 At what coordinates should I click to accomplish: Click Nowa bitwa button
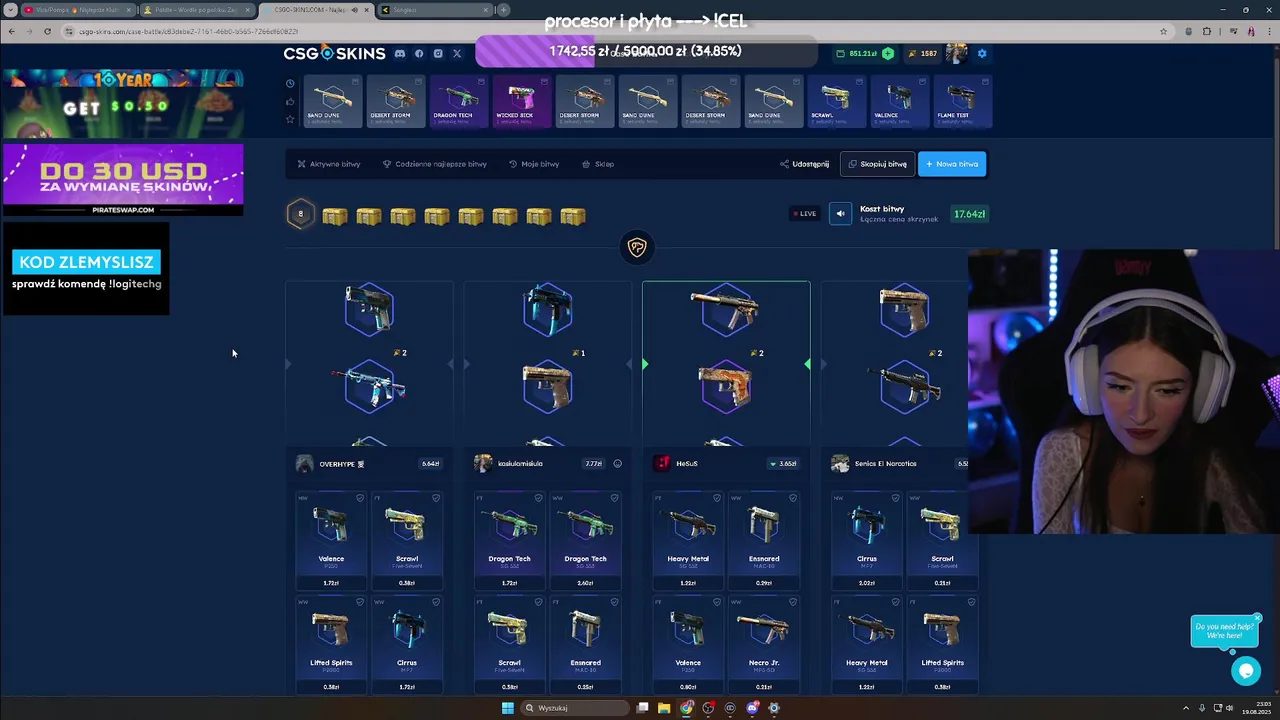click(x=952, y=164)
